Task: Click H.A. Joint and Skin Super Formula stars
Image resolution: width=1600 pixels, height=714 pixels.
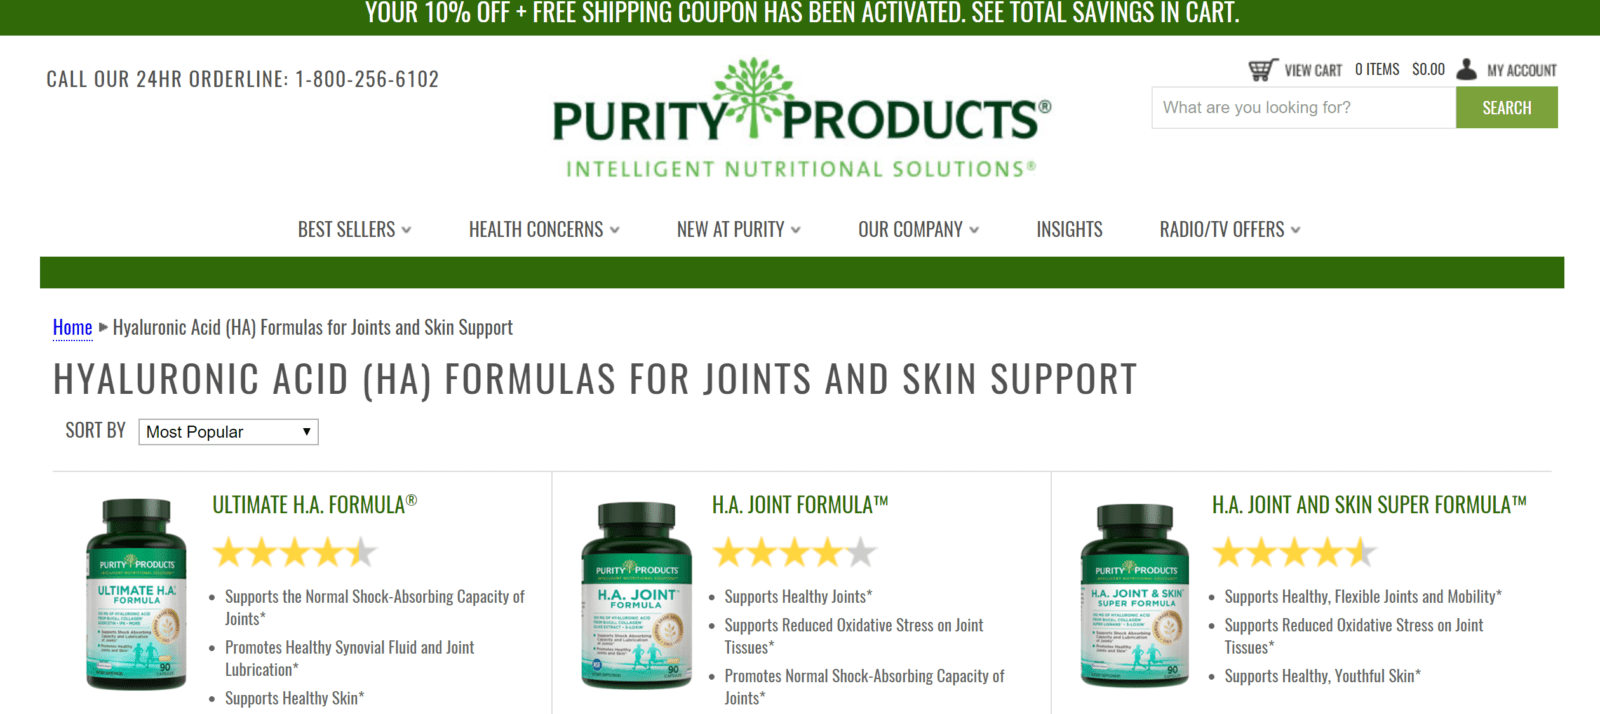Action: 1295,552
